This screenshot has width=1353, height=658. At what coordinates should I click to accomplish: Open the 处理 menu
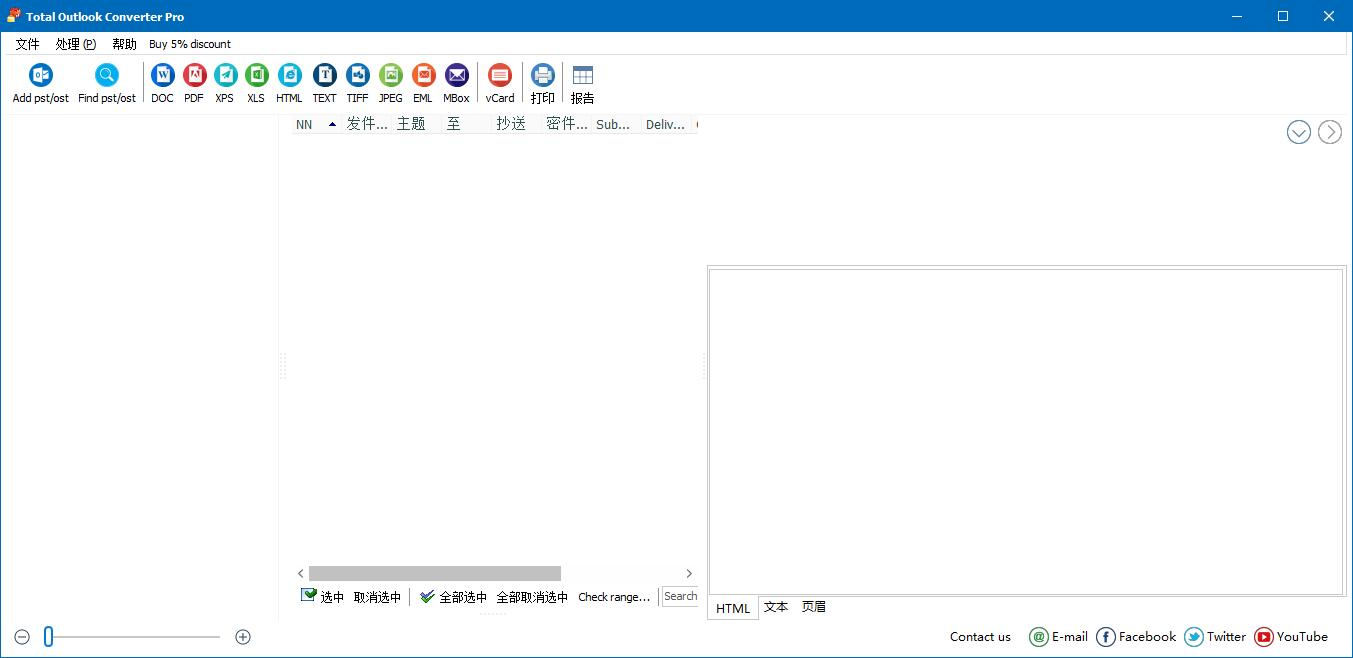(76, 44)
